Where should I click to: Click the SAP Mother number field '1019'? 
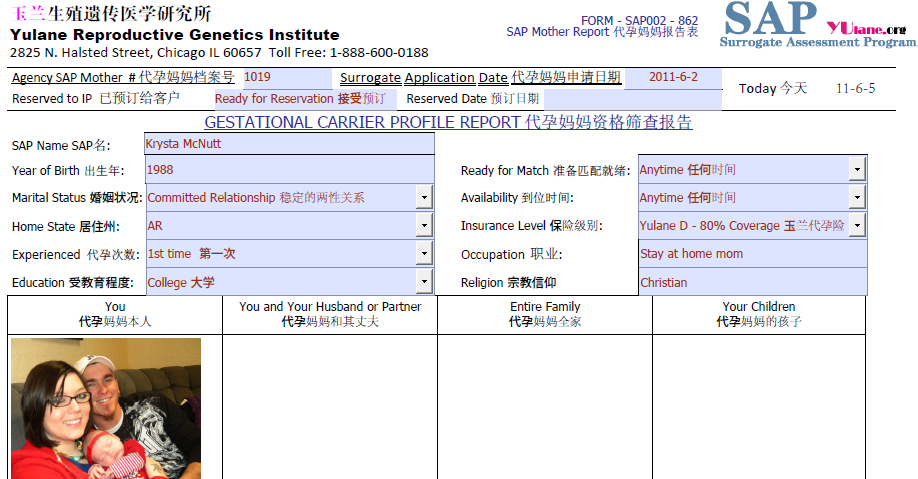(287, 78)
